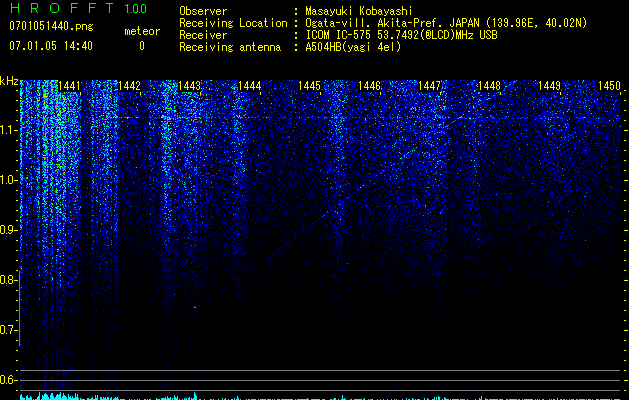Screen dimensions: 629x400
Task: Click the 0.8 kHz frequency axis label
Action: click(x=7, y=280)
